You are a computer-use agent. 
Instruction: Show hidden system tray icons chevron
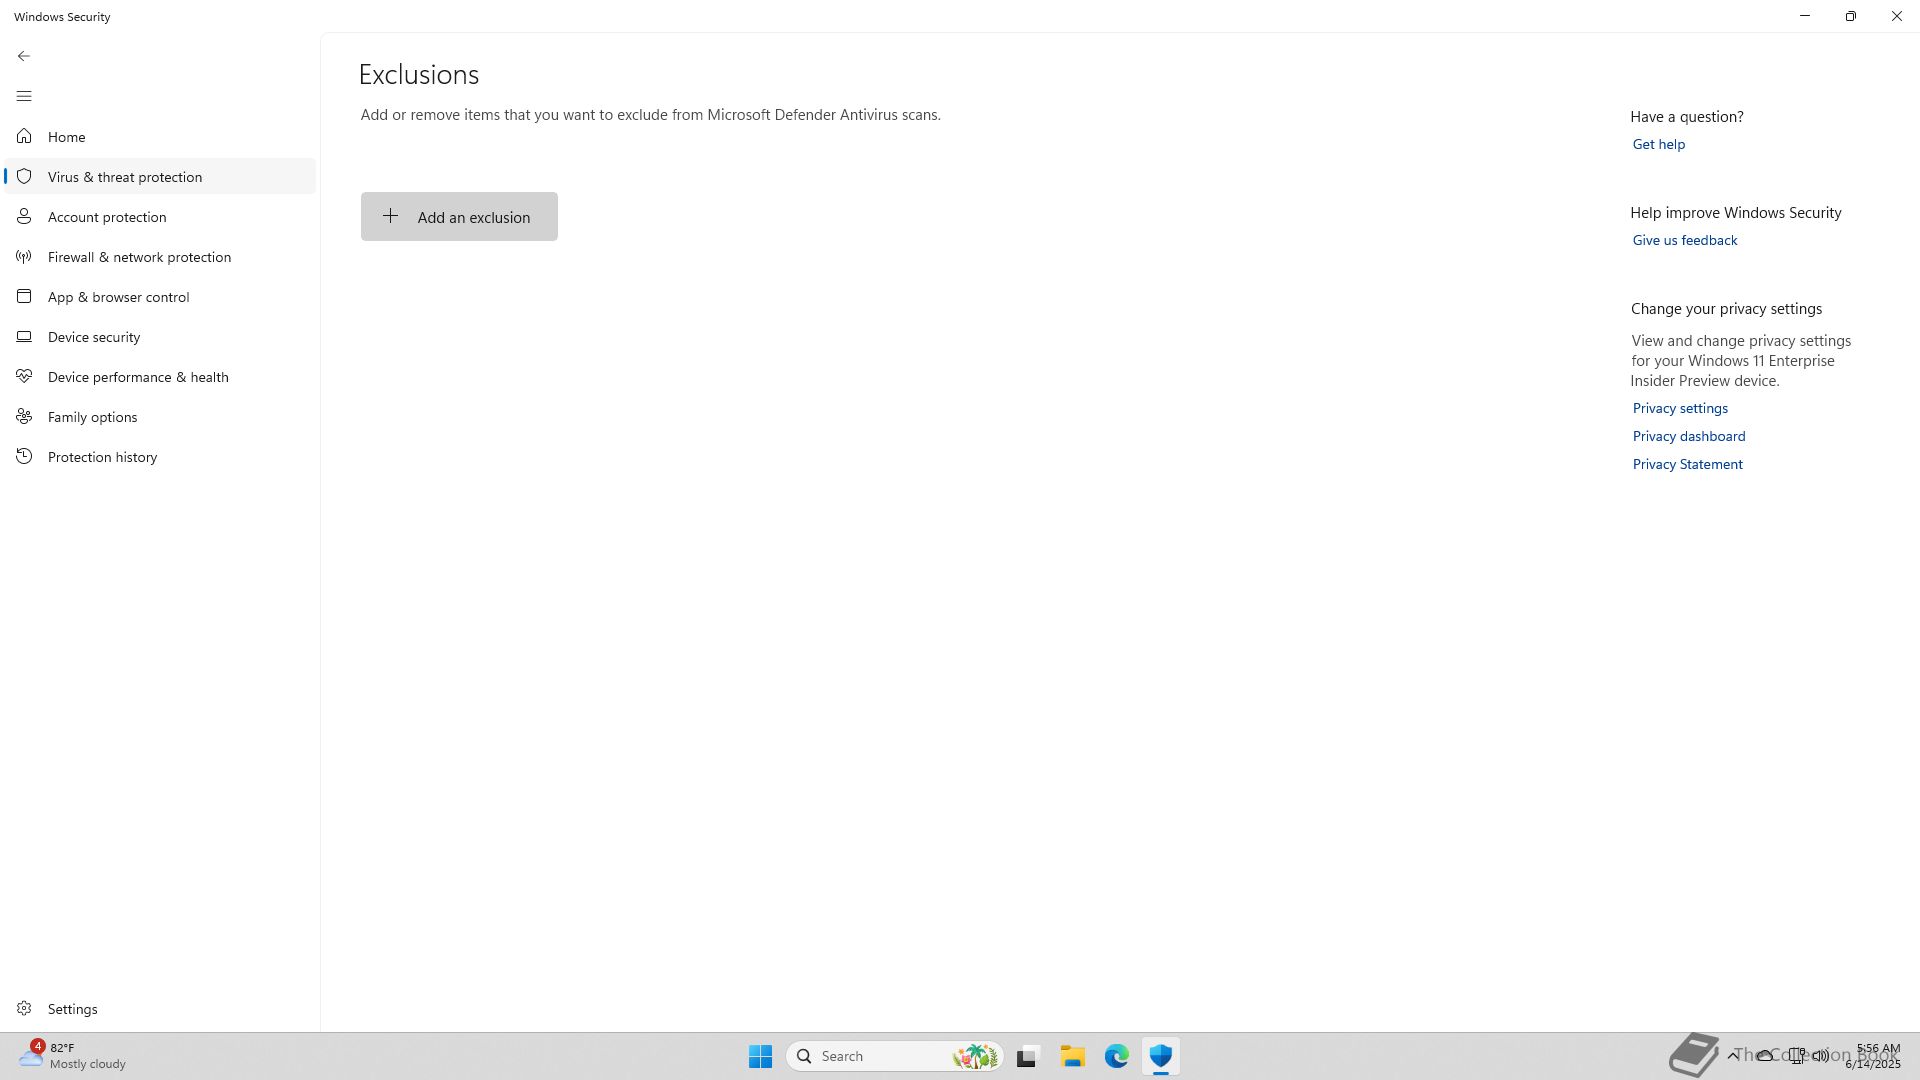[1733, 1055]
